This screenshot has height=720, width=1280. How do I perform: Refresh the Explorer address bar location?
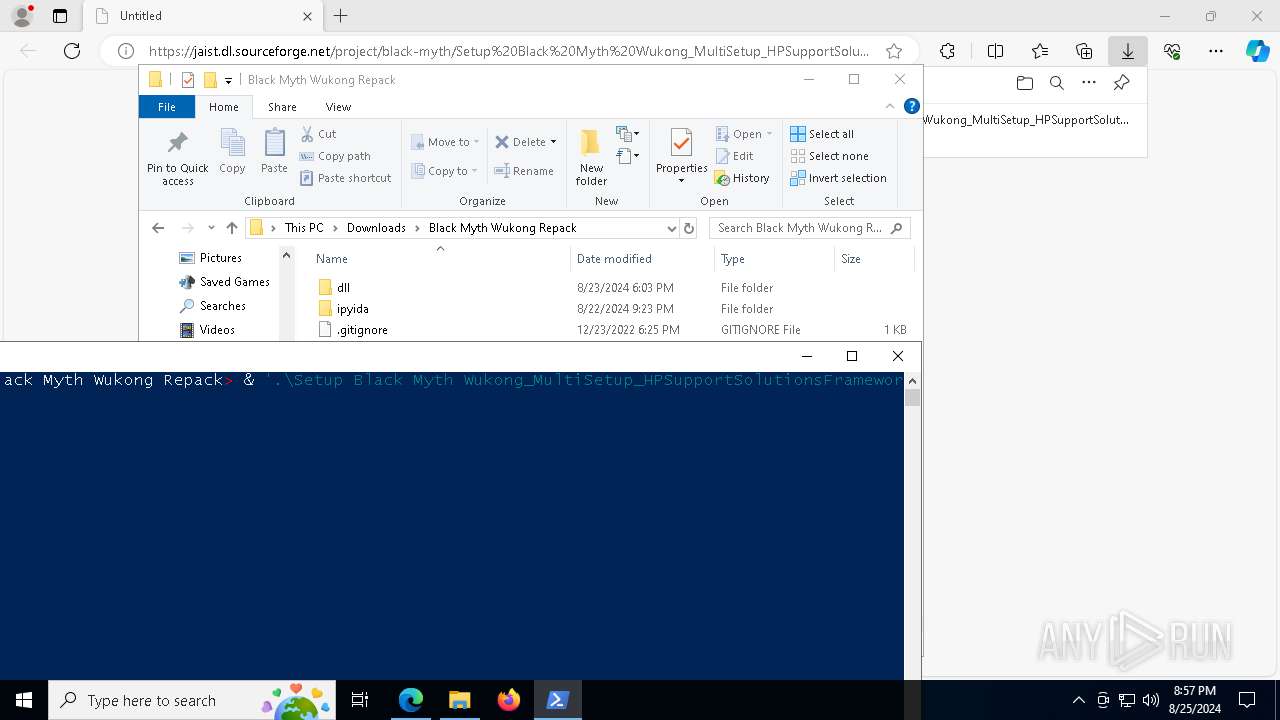688,228
